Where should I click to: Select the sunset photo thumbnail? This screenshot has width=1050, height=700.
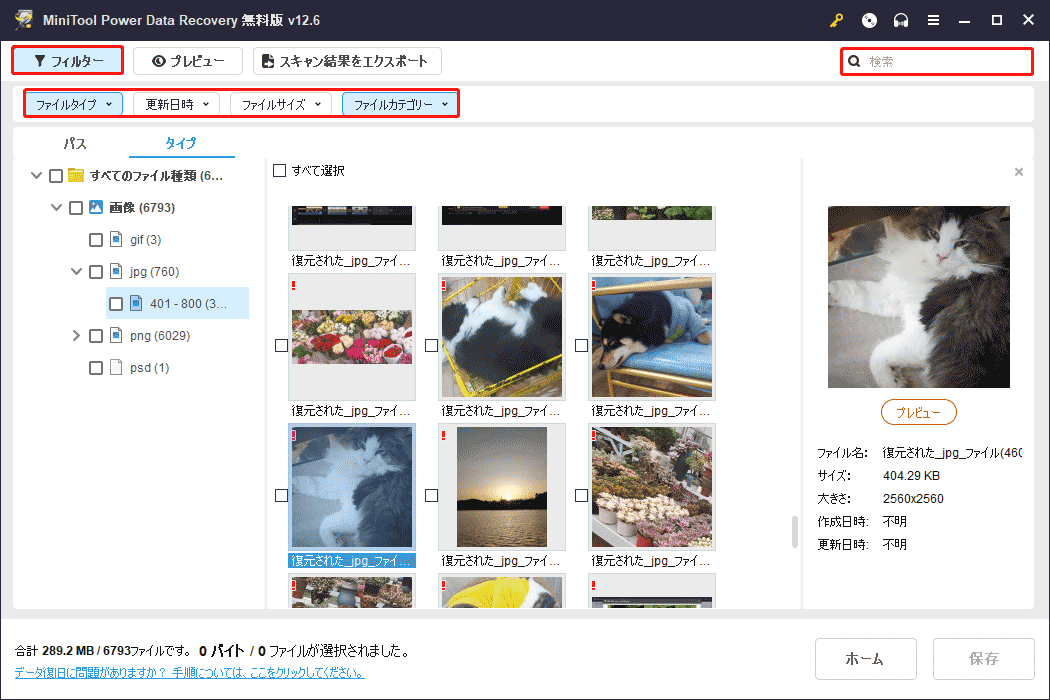(x=501, y=487)
